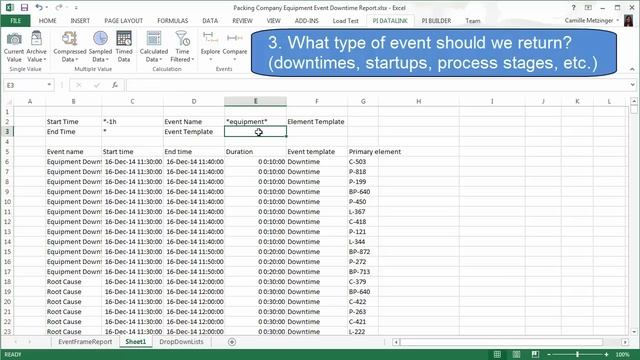Select the *equipment* cell

pos(256,122)
